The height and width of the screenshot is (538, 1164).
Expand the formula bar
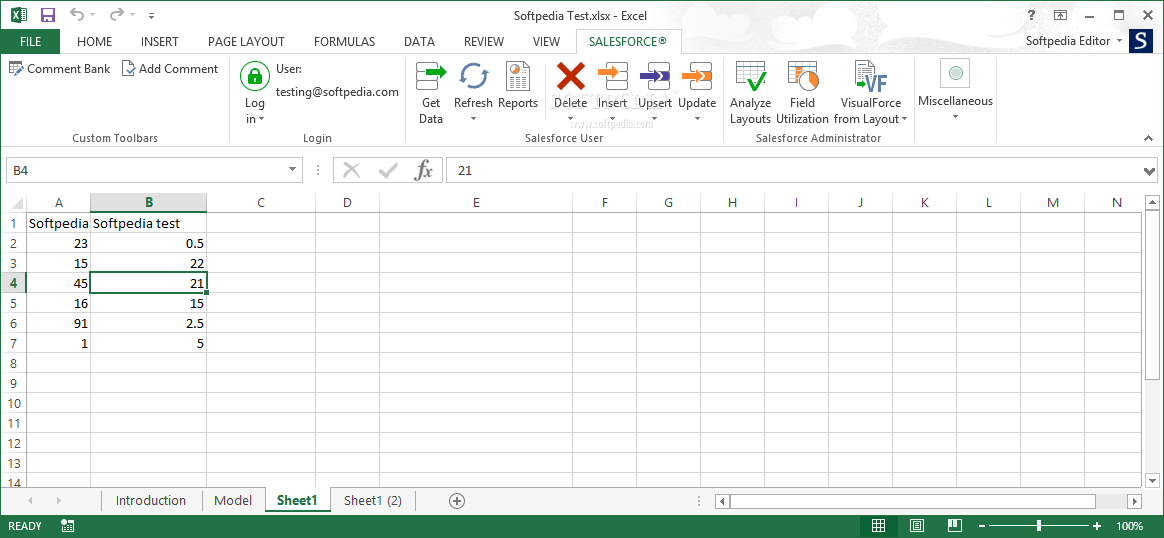coord(1151,171)
